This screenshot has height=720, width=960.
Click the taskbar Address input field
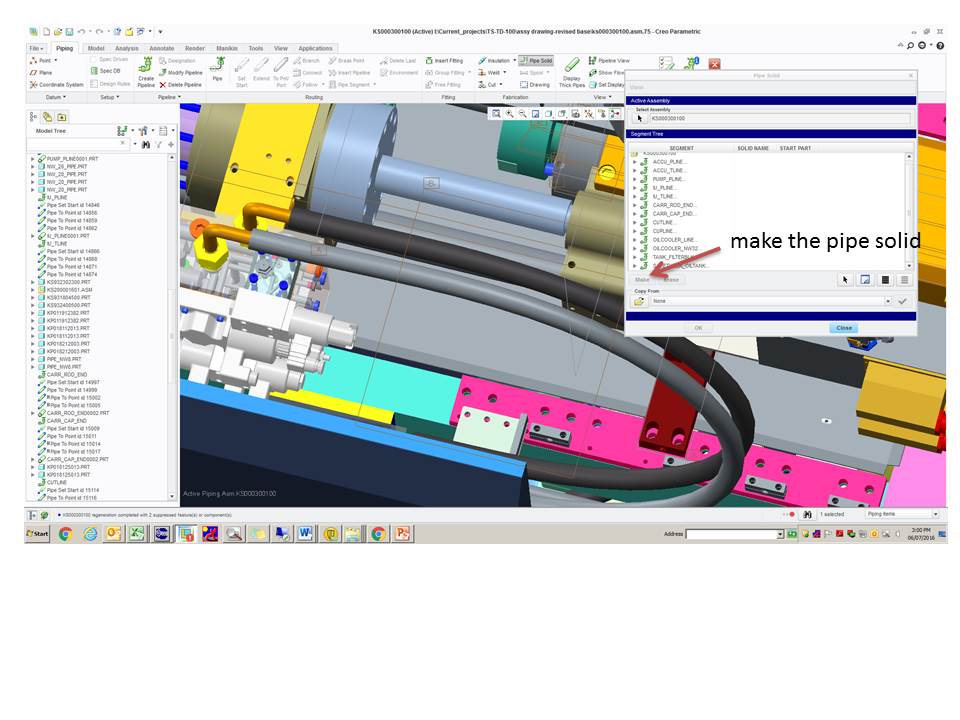click(x=732, y=534)
